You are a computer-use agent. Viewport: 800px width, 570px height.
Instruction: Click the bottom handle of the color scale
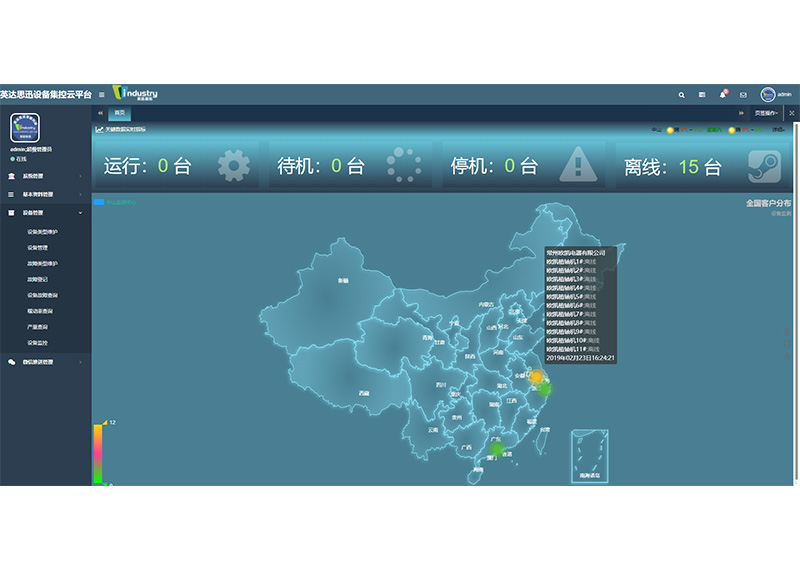(x=105, y=484)
